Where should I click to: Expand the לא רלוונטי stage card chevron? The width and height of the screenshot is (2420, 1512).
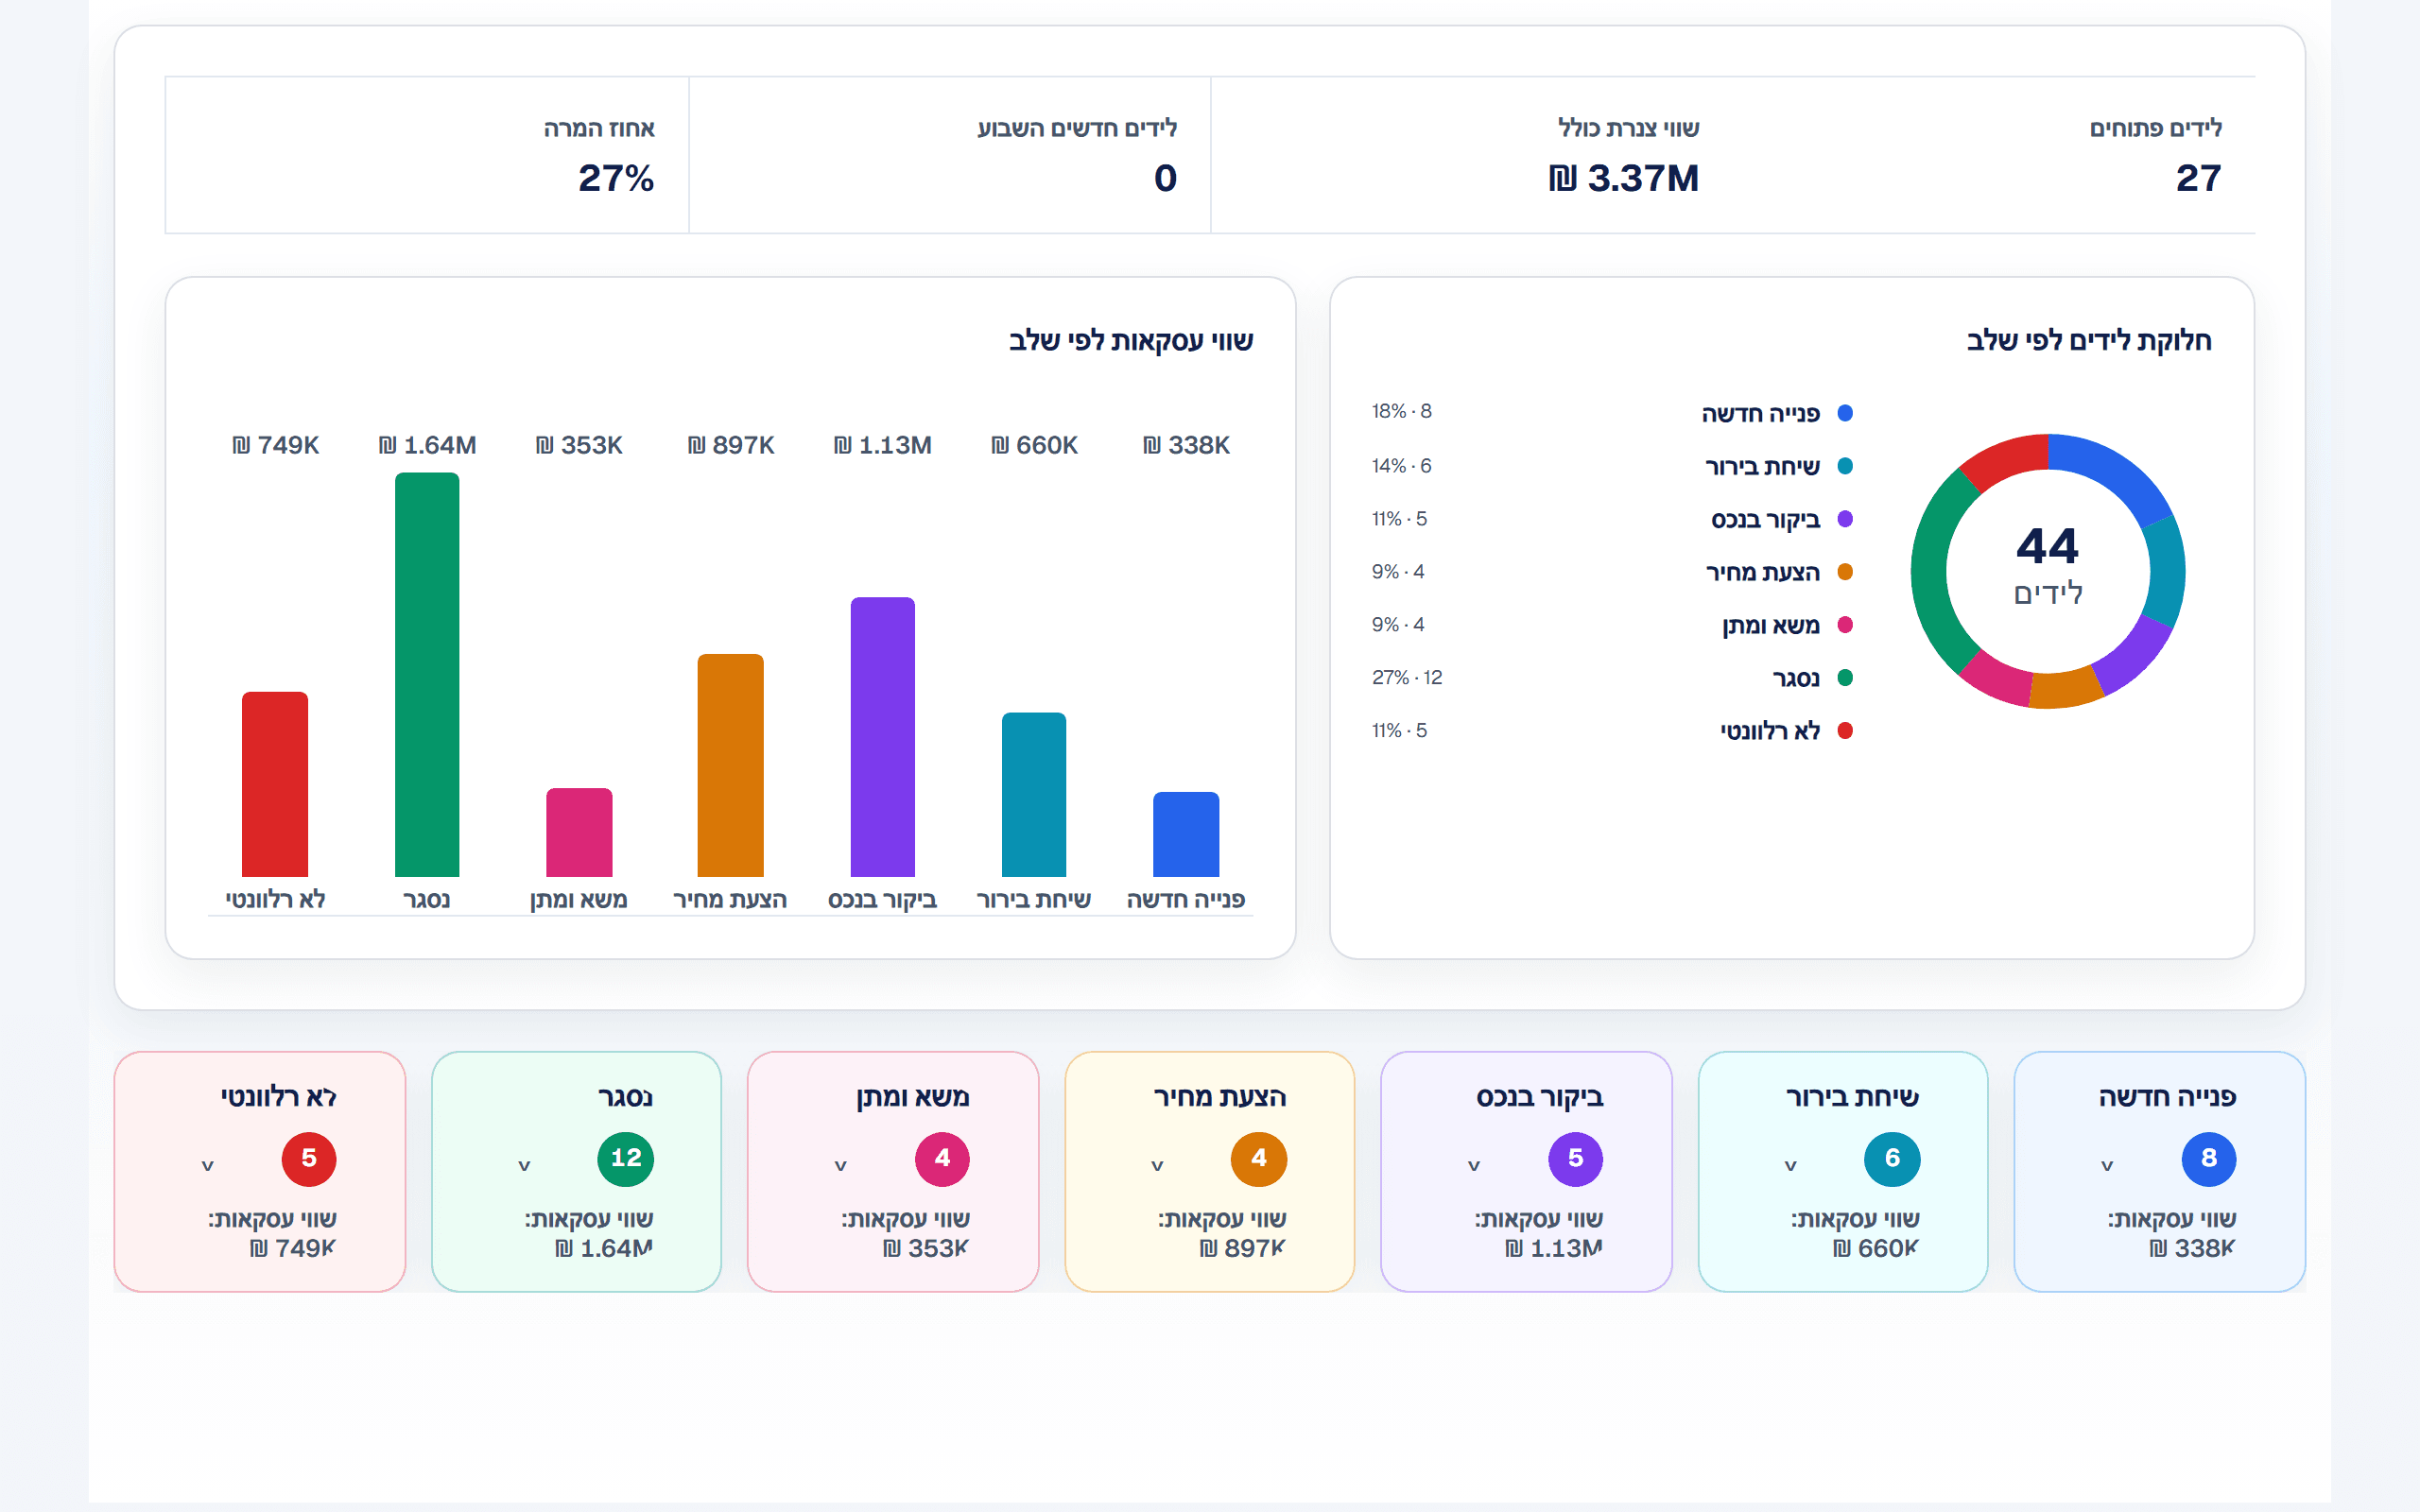tap(207, 1166)
